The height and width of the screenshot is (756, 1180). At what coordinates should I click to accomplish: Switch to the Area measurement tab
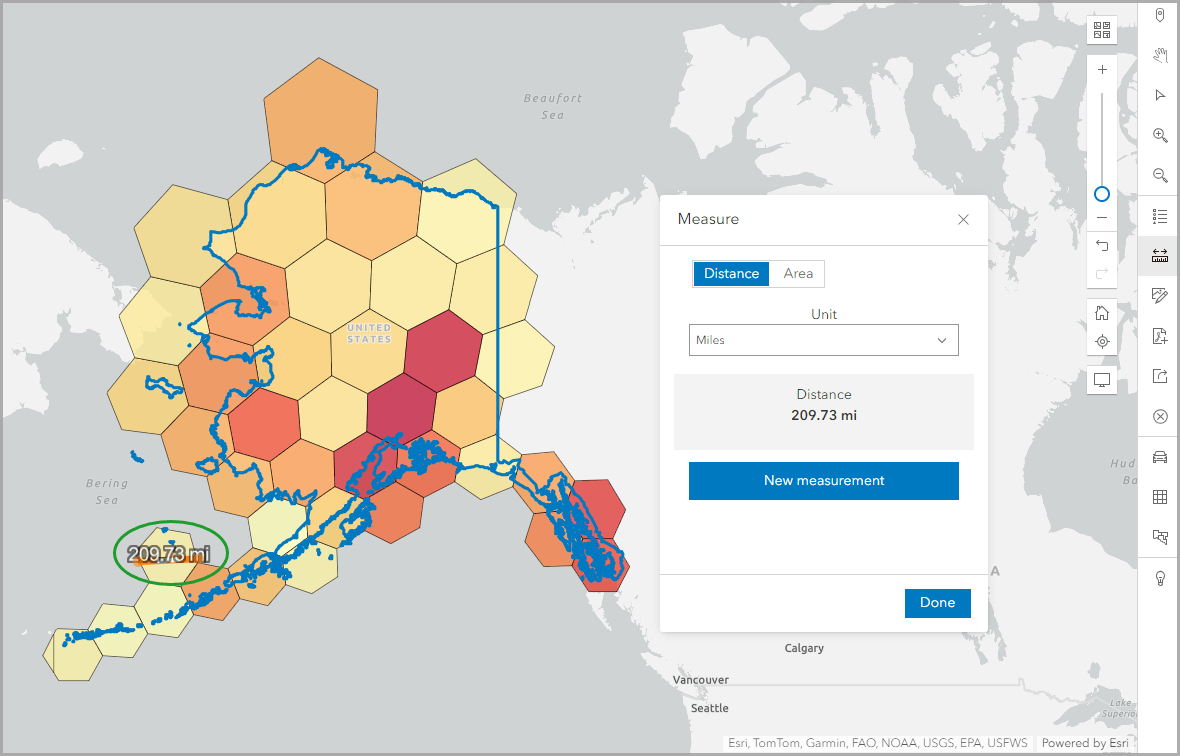tap(797, 273)
